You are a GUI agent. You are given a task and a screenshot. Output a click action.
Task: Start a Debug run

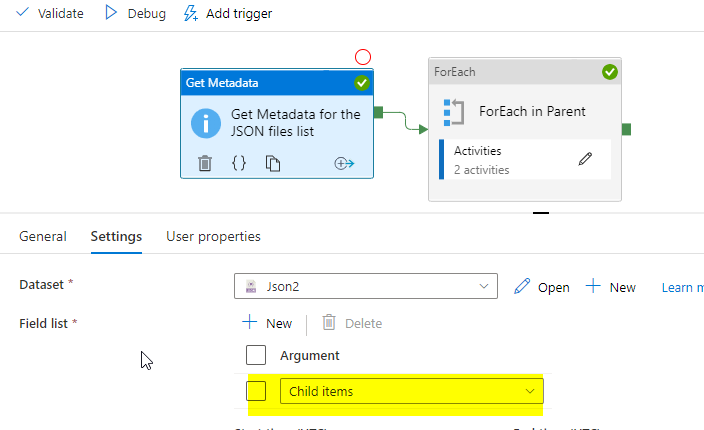point(136,13)
